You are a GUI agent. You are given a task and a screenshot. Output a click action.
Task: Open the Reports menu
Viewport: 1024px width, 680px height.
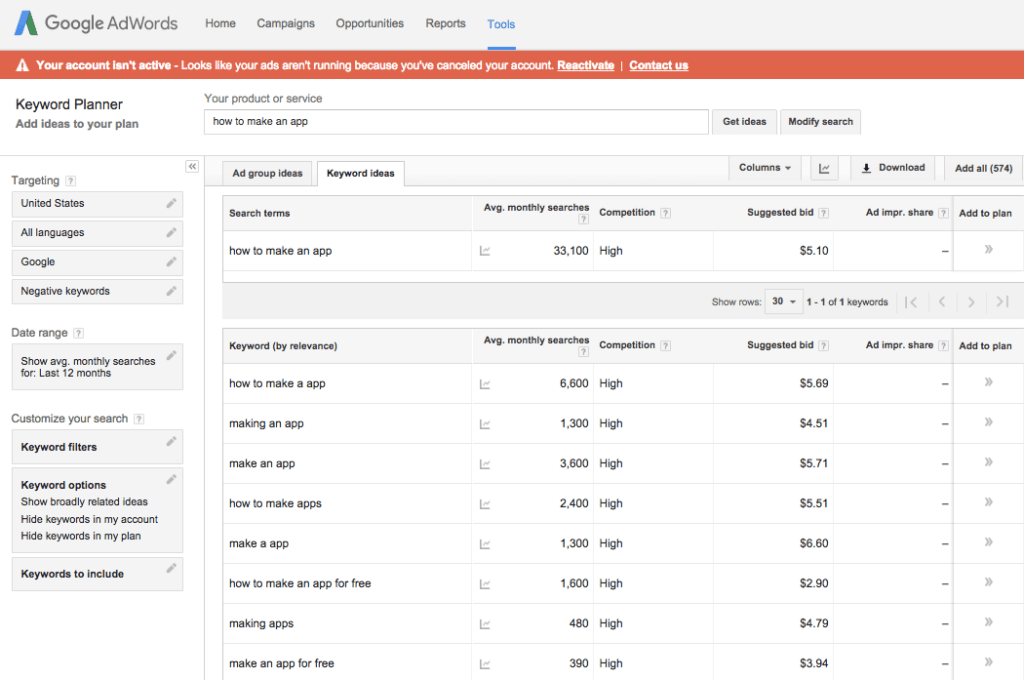click(445, 24)
